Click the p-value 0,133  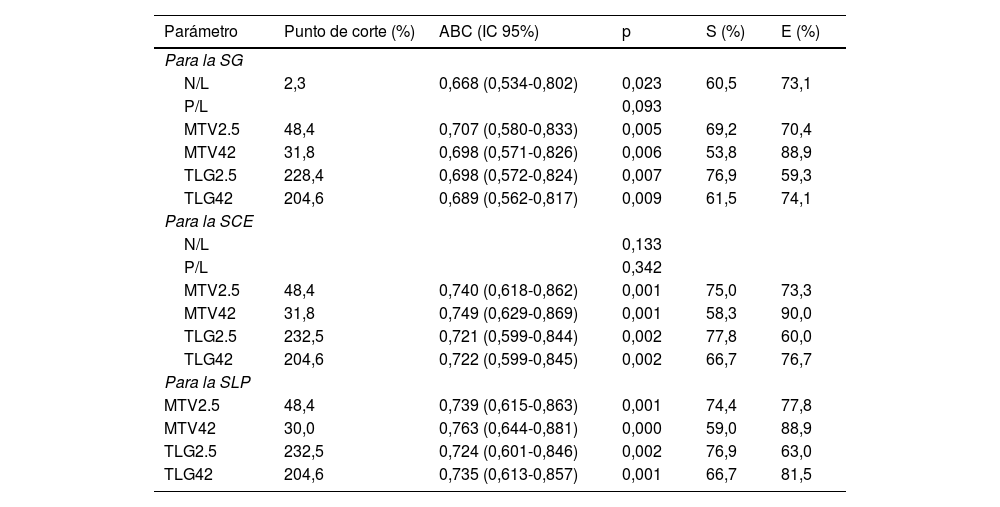point(641,244)
